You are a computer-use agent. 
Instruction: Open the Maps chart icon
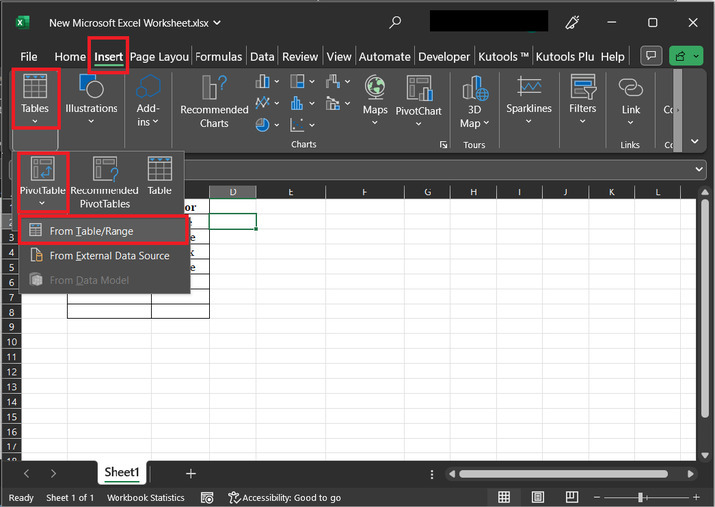[375, 90]
